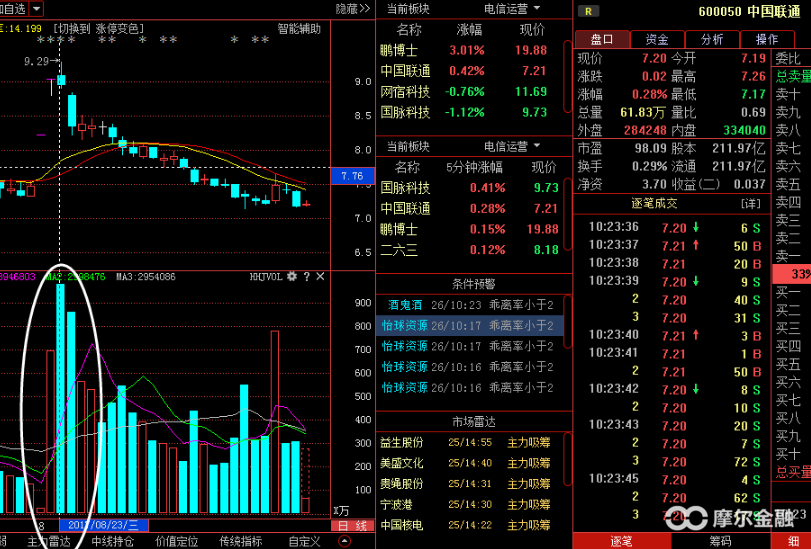Expand the indicator bar with the round arrow

click(344, 541)
